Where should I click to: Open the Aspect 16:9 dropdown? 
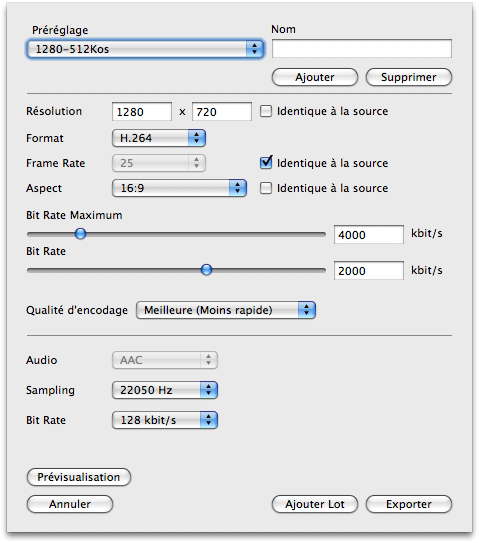click(179, 188)
